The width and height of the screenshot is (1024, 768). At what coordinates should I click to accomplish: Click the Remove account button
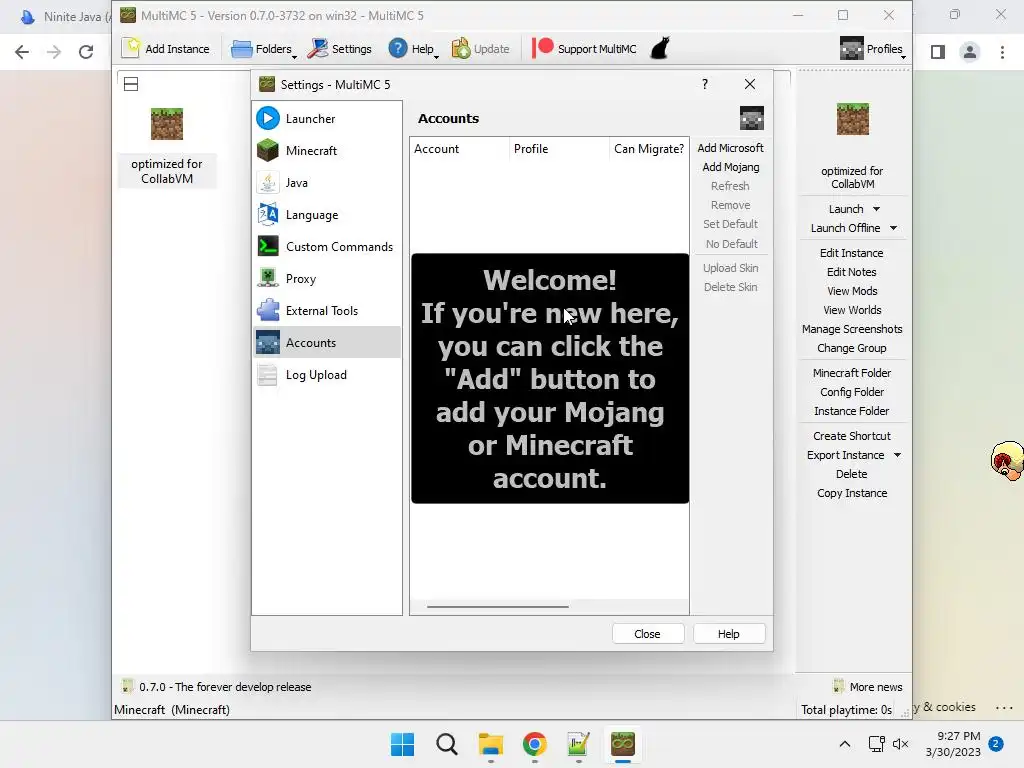click(x=730, y=205)
